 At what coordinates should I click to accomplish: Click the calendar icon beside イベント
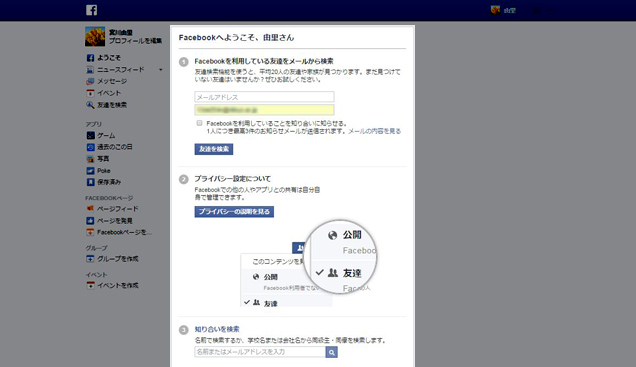(90, 93)
